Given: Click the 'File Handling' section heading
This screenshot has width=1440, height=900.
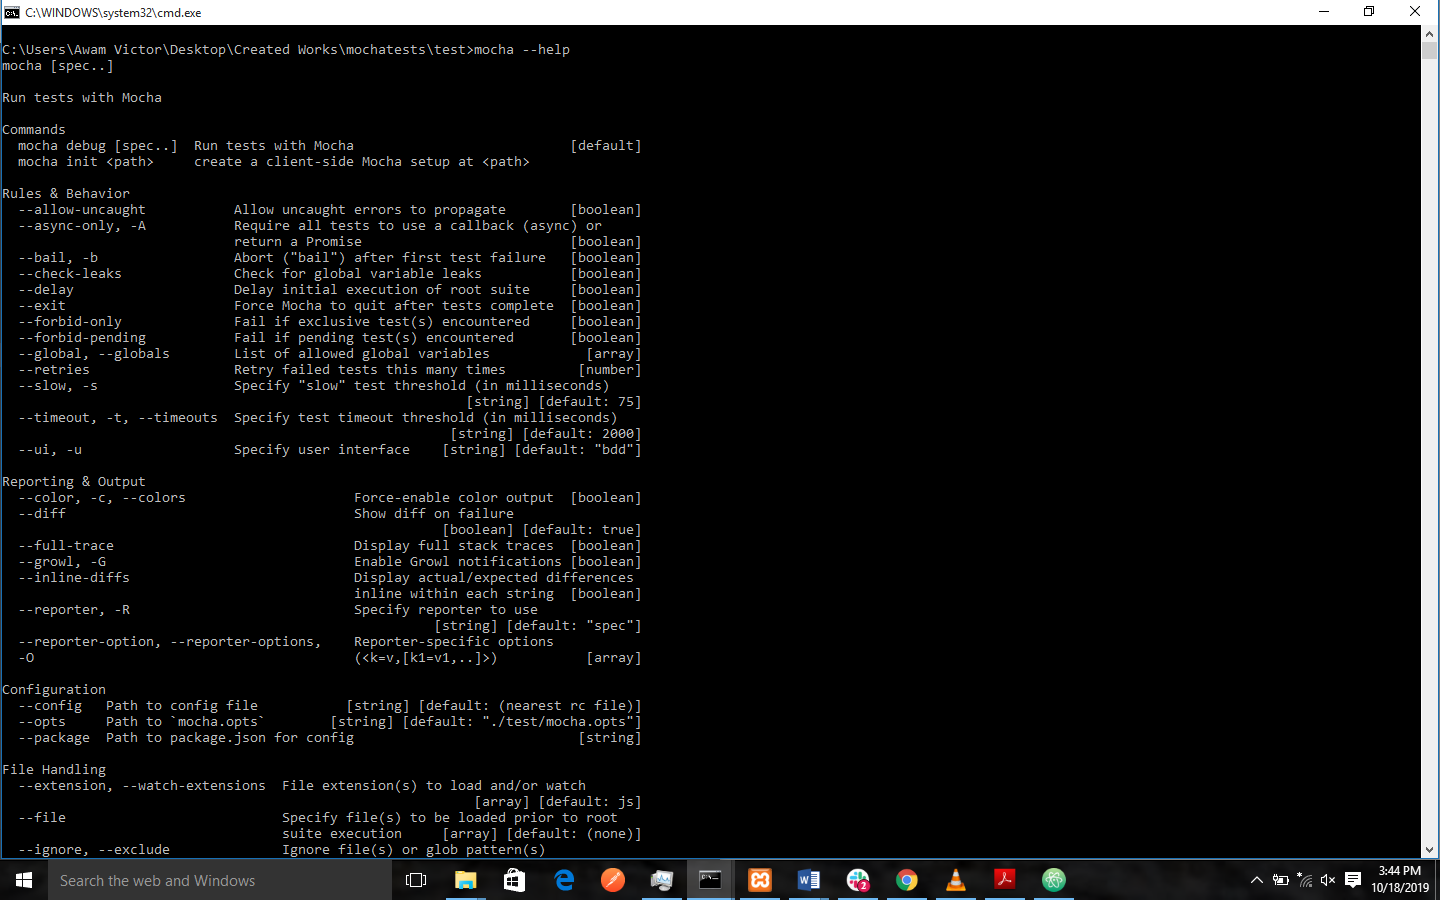Looking at the screenshot, I should 54,770.
